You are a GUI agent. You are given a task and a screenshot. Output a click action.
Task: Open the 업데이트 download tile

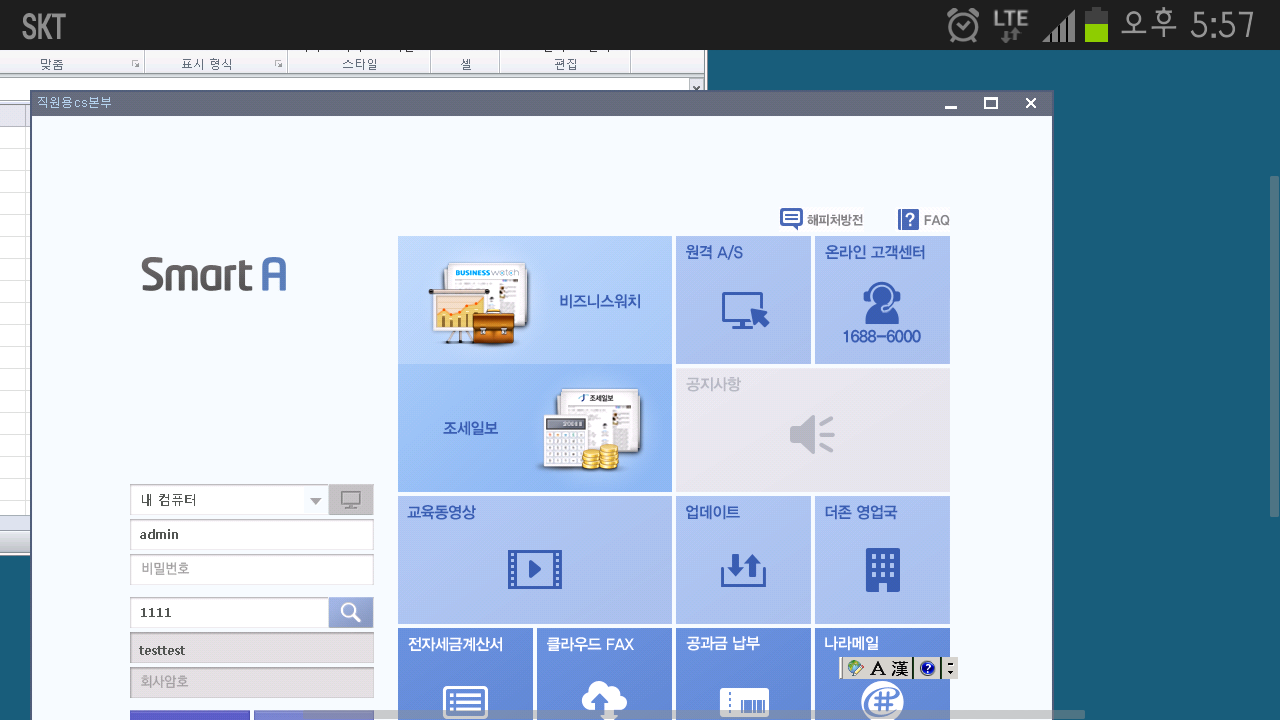point(743,560)
